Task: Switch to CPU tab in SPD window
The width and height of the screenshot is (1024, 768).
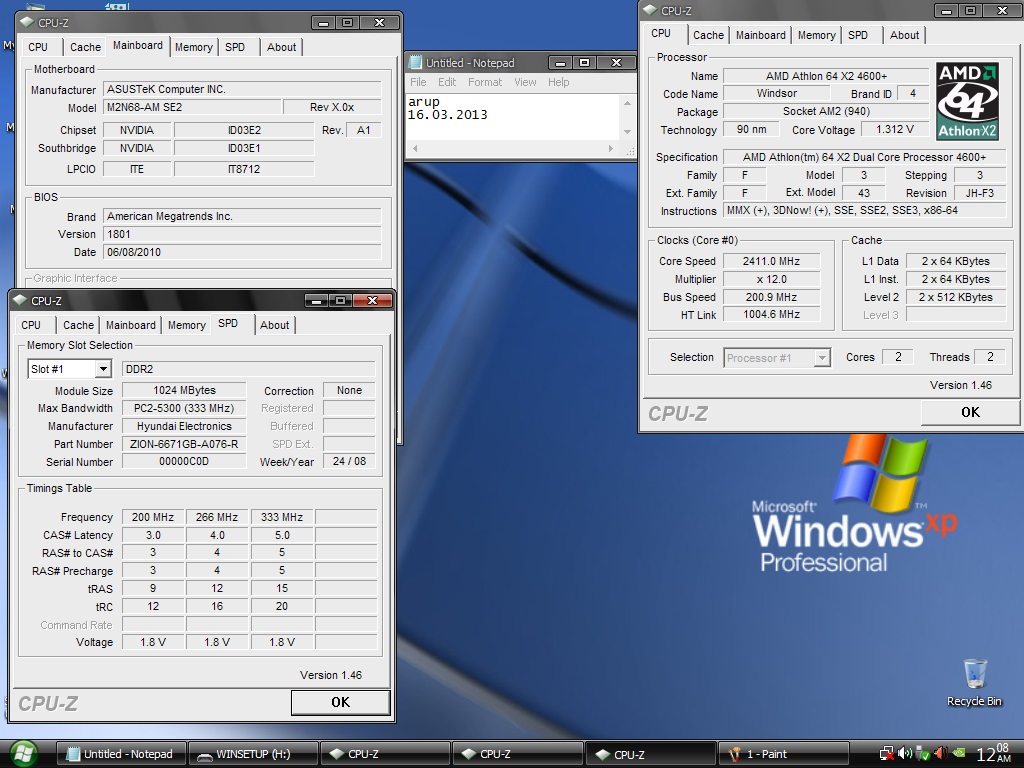Action: 31,325
